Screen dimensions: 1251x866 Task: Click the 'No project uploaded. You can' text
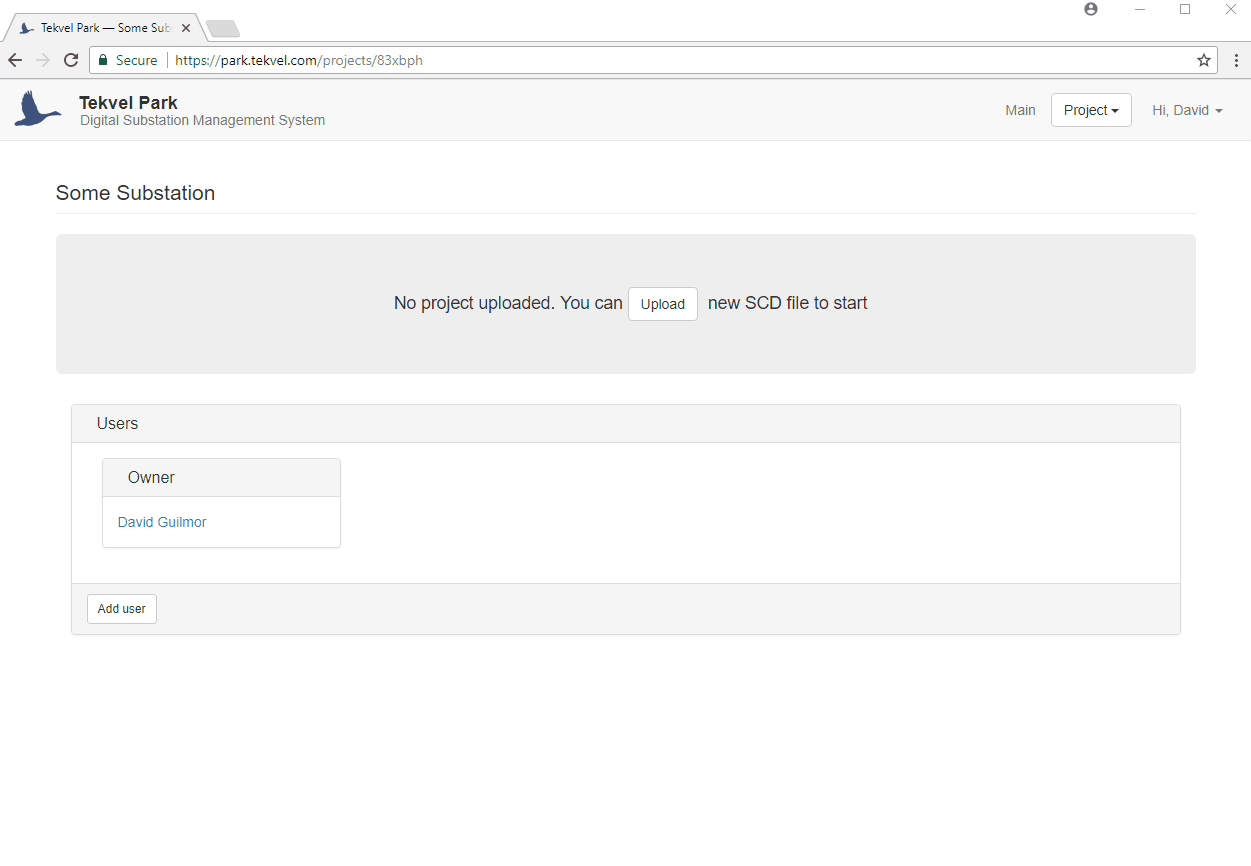click(508, 303)
